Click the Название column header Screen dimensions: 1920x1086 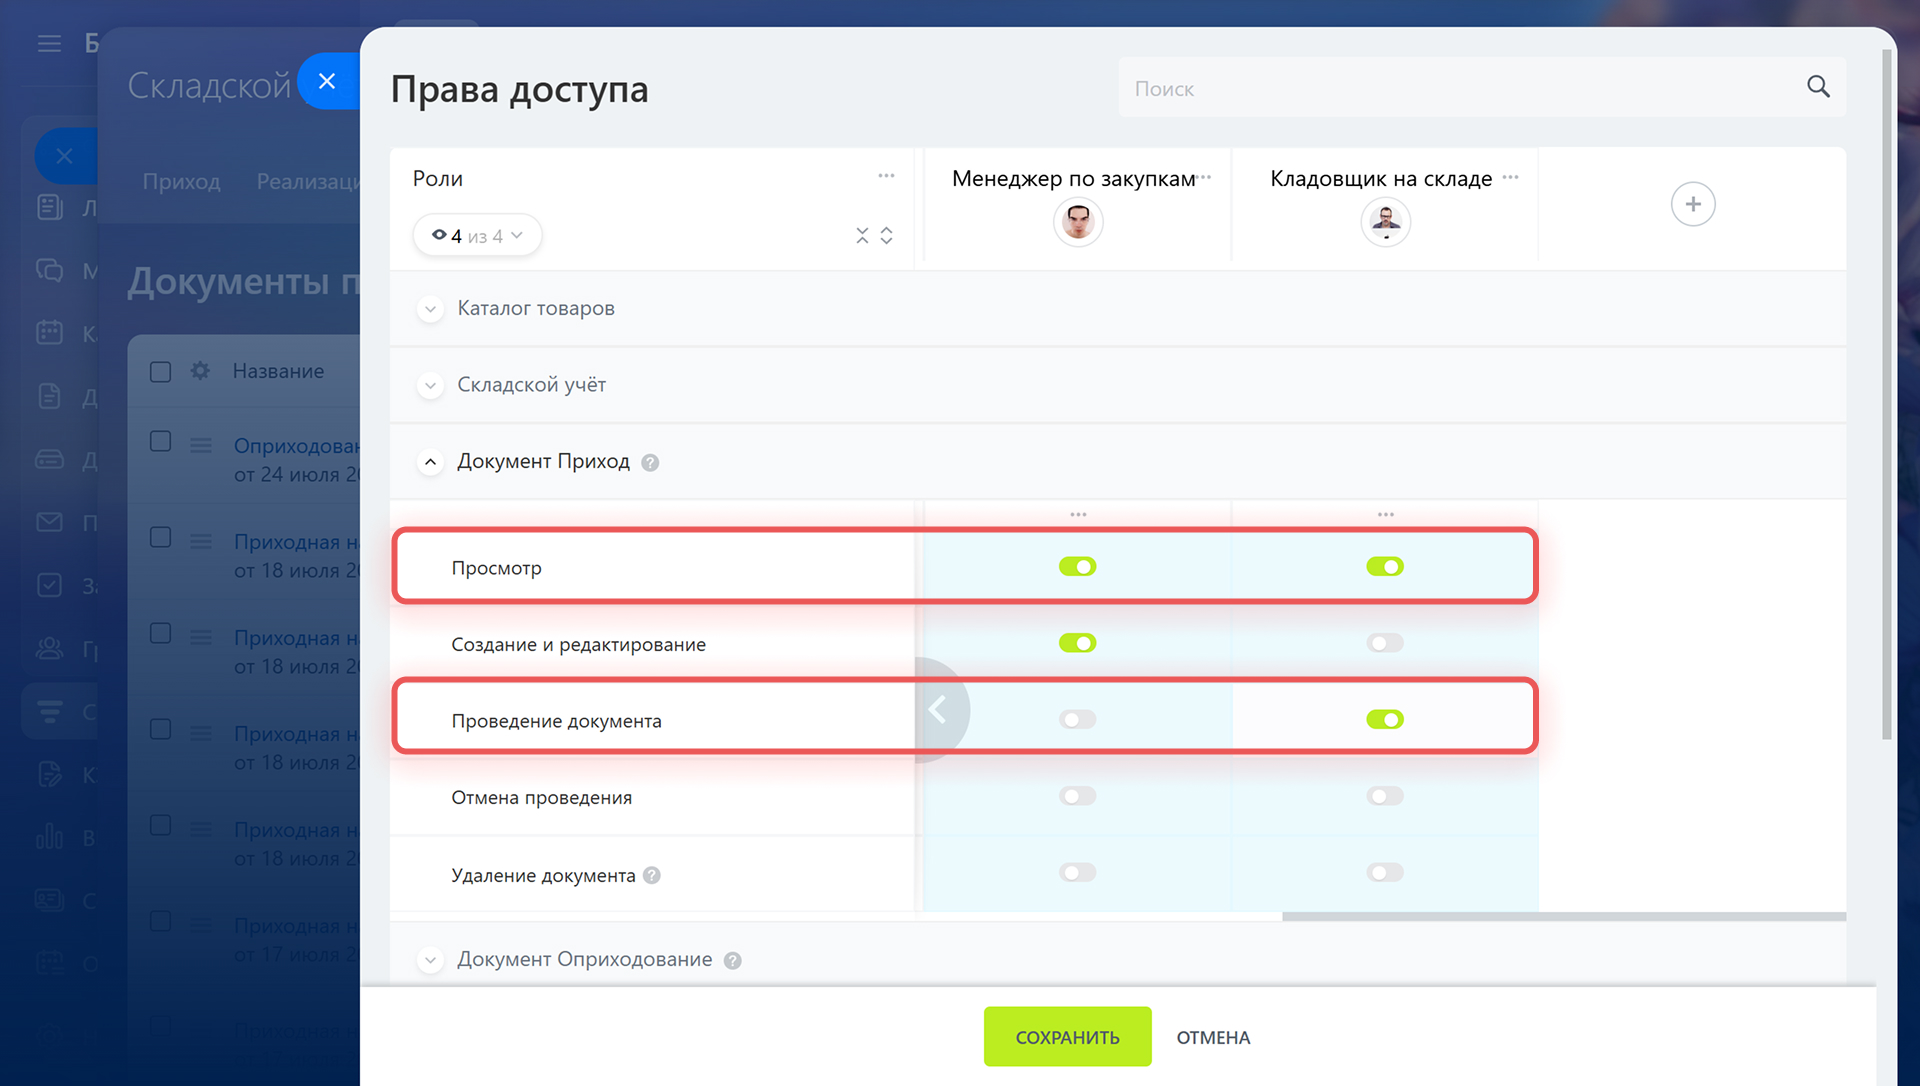coord(278,371)
